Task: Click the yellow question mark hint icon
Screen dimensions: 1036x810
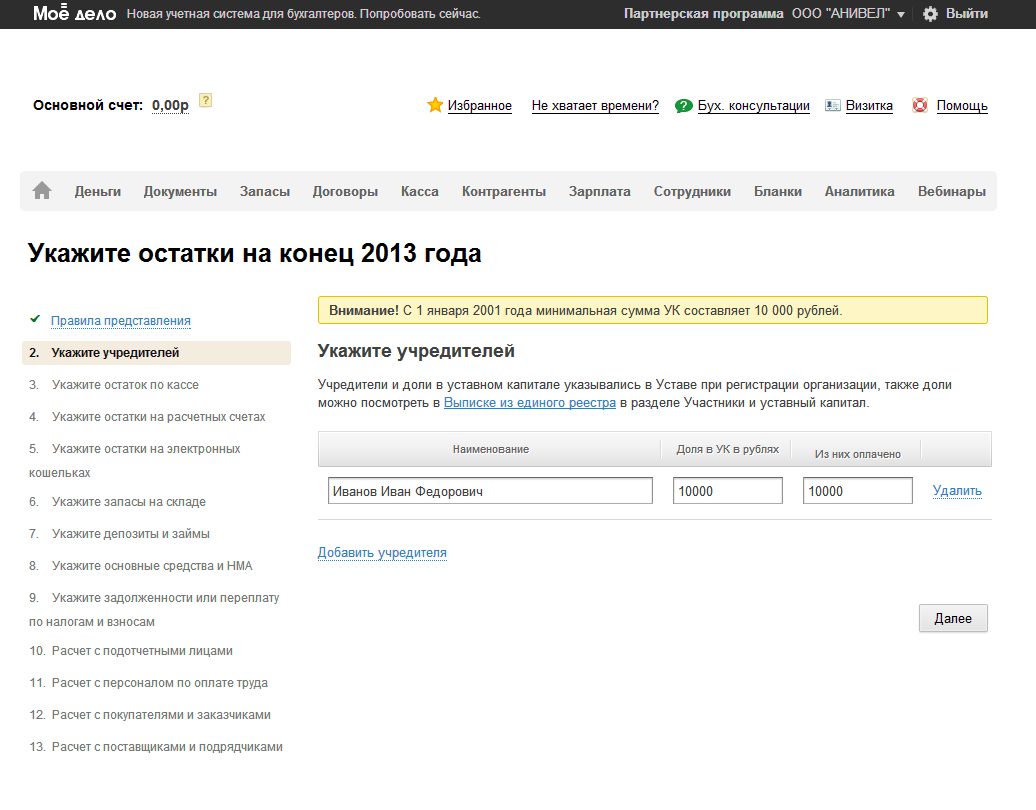Action: coord(205,100)
